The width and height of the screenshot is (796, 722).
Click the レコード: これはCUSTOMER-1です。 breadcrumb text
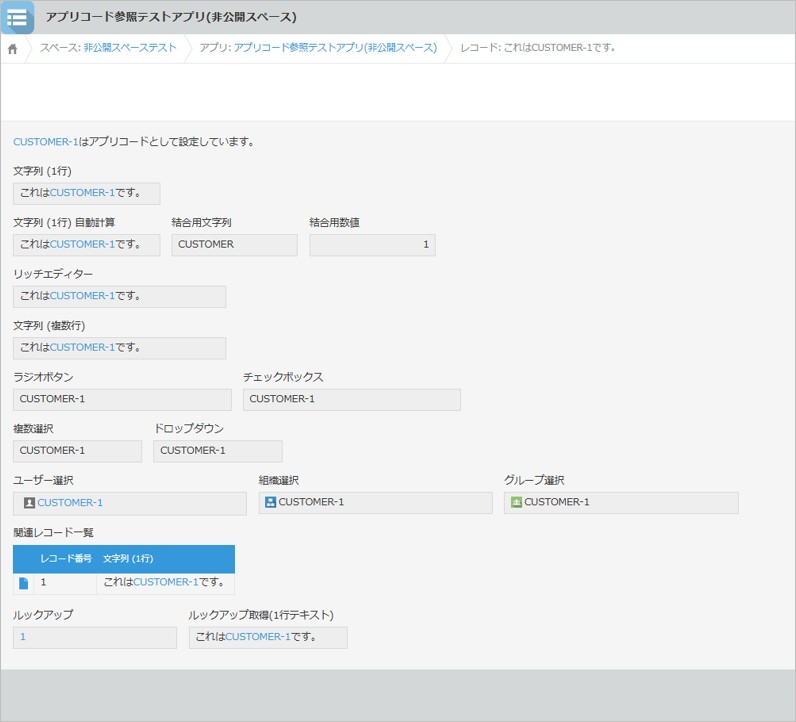point(538,48)
